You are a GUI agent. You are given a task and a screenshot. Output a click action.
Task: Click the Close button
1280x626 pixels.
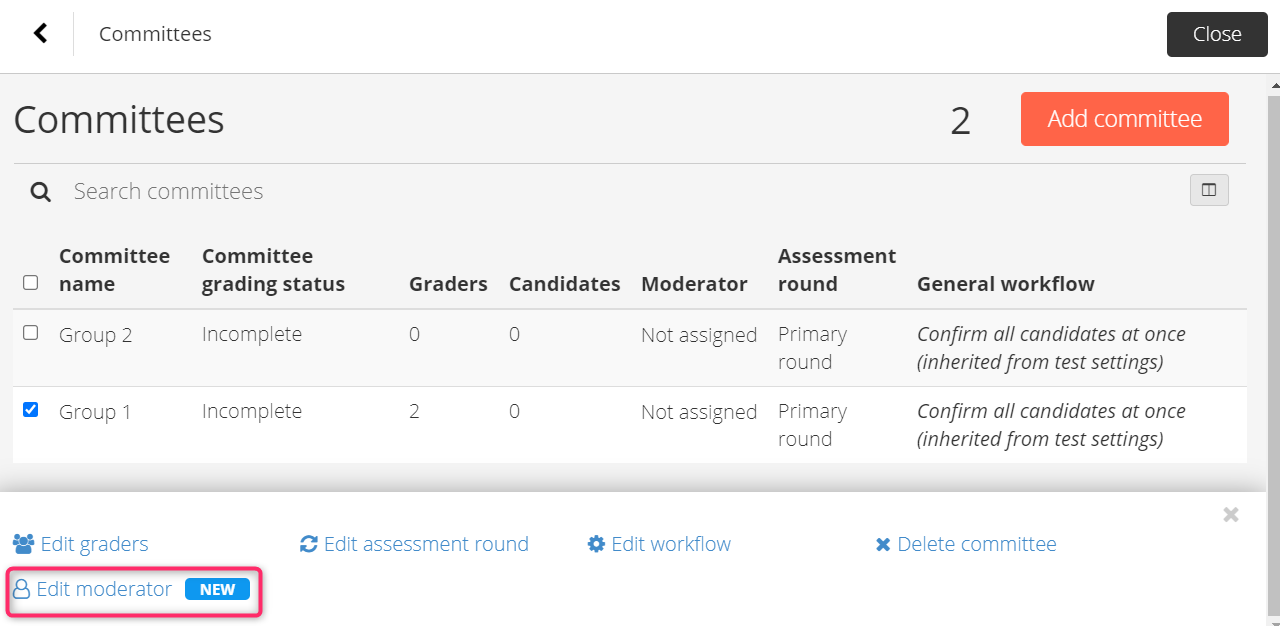pos(1217,34)
